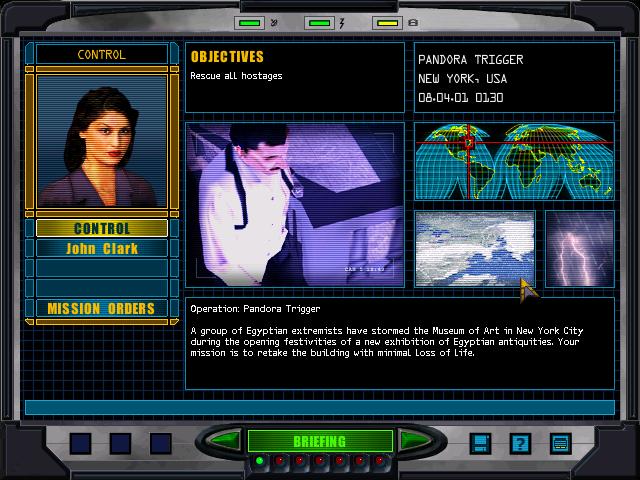Viewport: 640px width, 480px height.
Task: Select the second red phase indicator dot
Action: tap(297, 461)
